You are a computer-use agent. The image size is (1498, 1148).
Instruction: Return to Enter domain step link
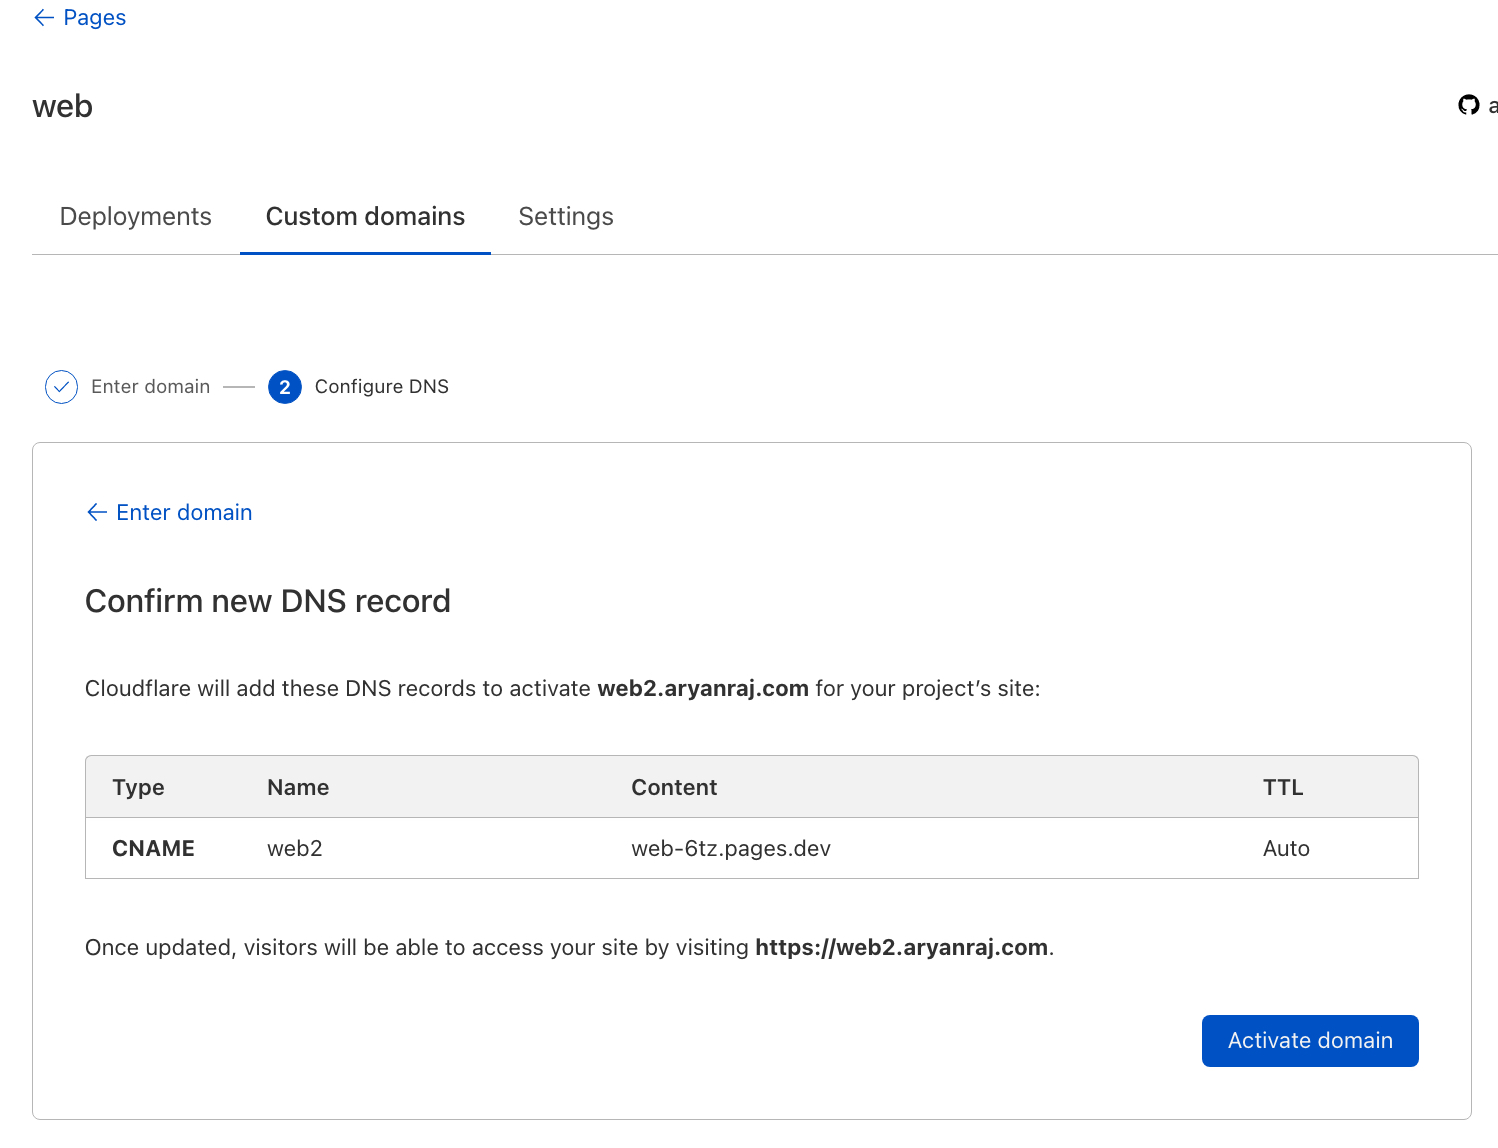point(169,513)
